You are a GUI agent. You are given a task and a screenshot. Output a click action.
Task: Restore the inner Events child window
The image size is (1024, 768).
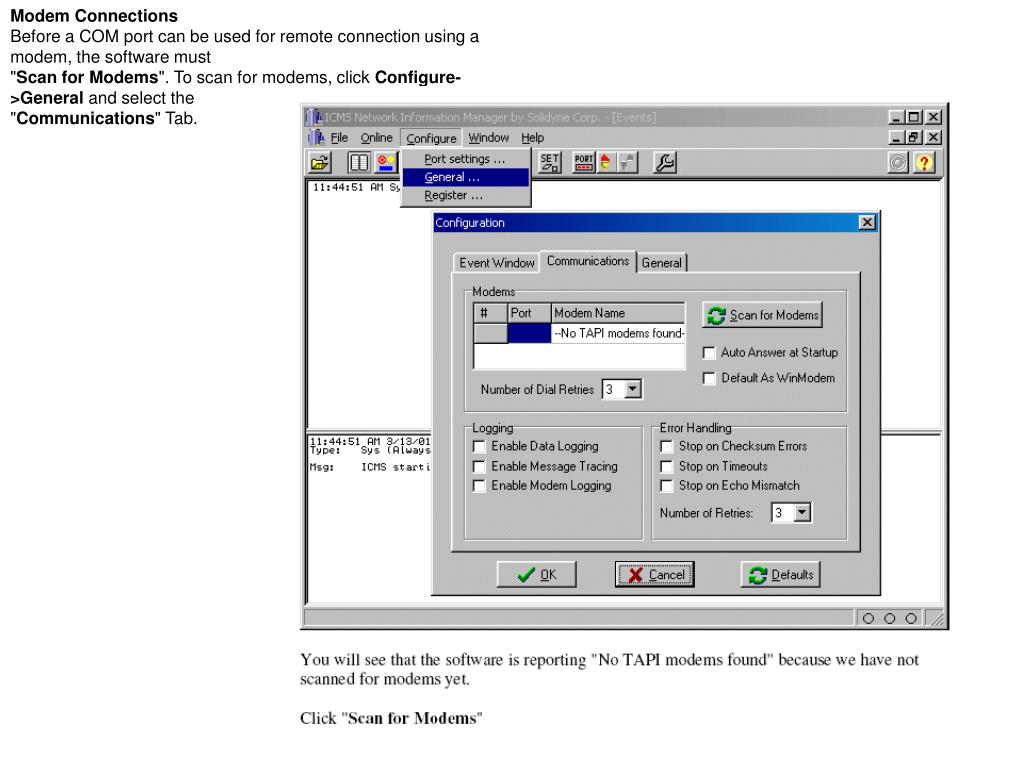pos(914,138)
